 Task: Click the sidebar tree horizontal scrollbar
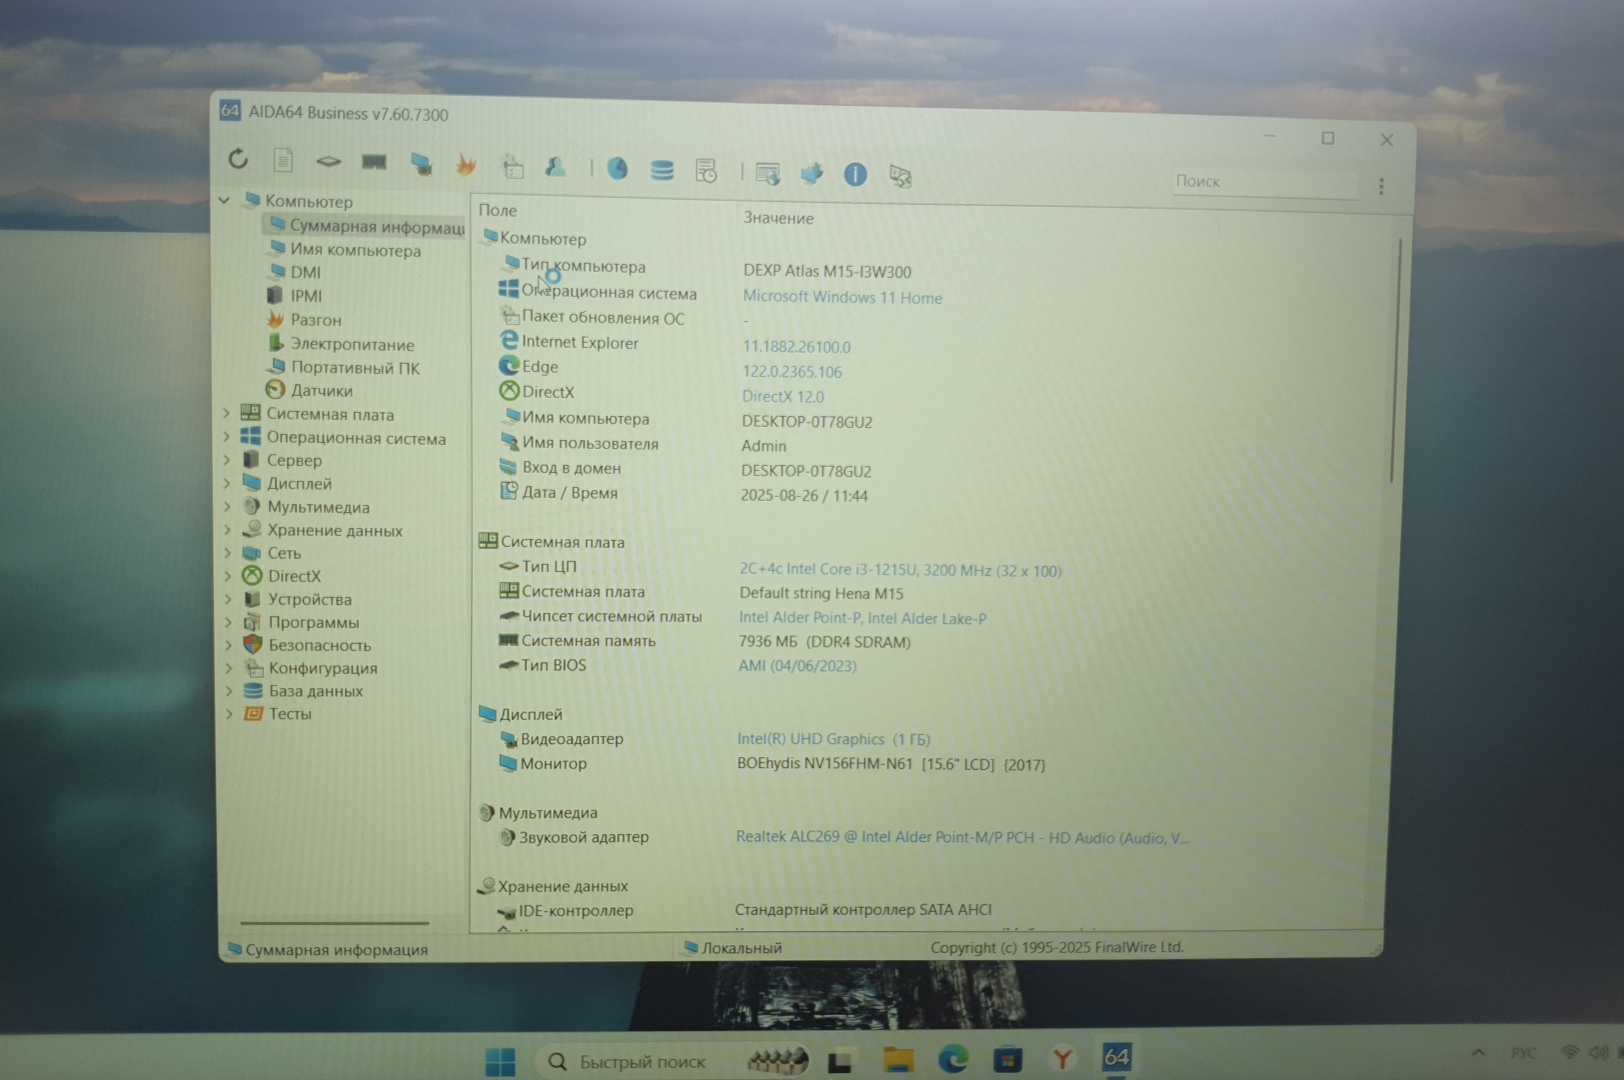pyautogui.click(x=335, y=922)
